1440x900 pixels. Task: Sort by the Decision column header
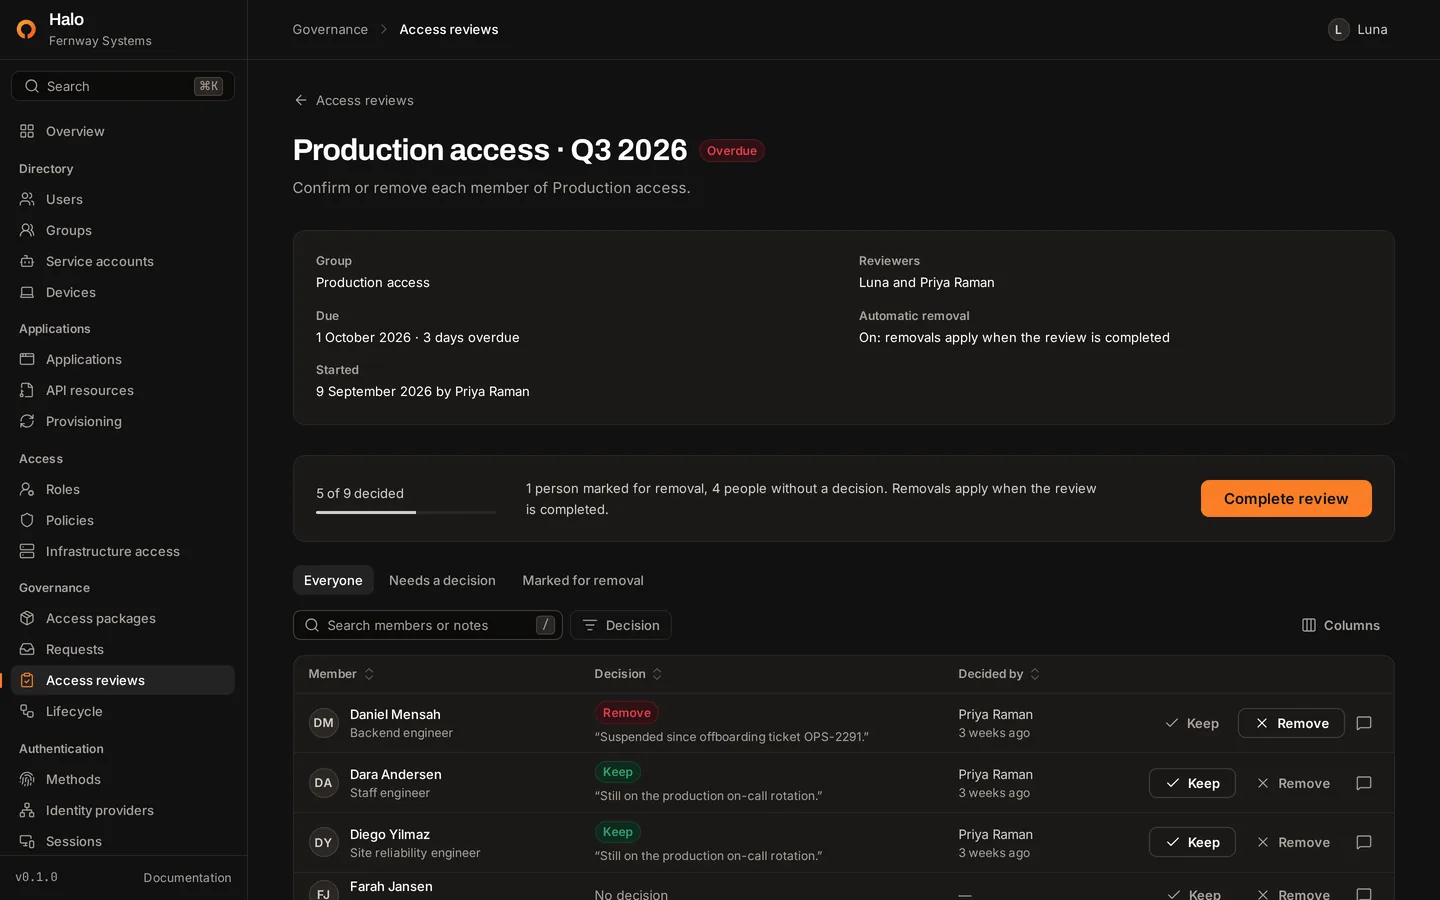click(628, 674)
